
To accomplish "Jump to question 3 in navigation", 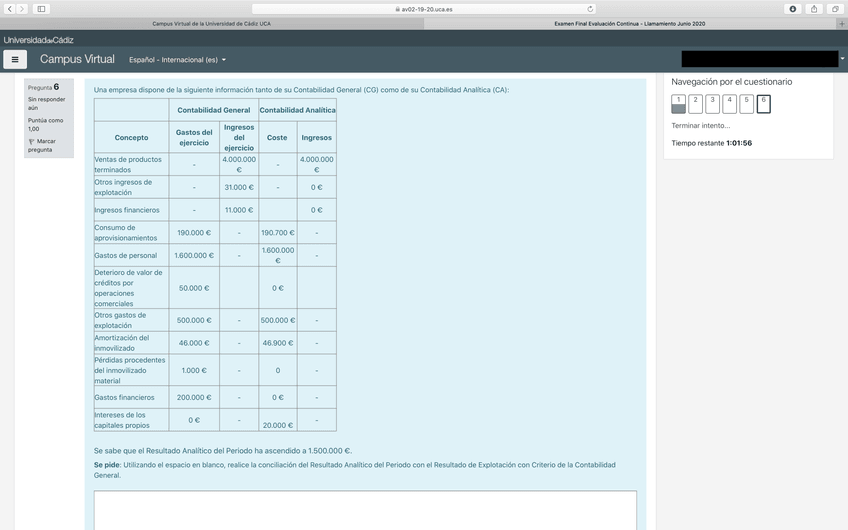I will (712, 104).
